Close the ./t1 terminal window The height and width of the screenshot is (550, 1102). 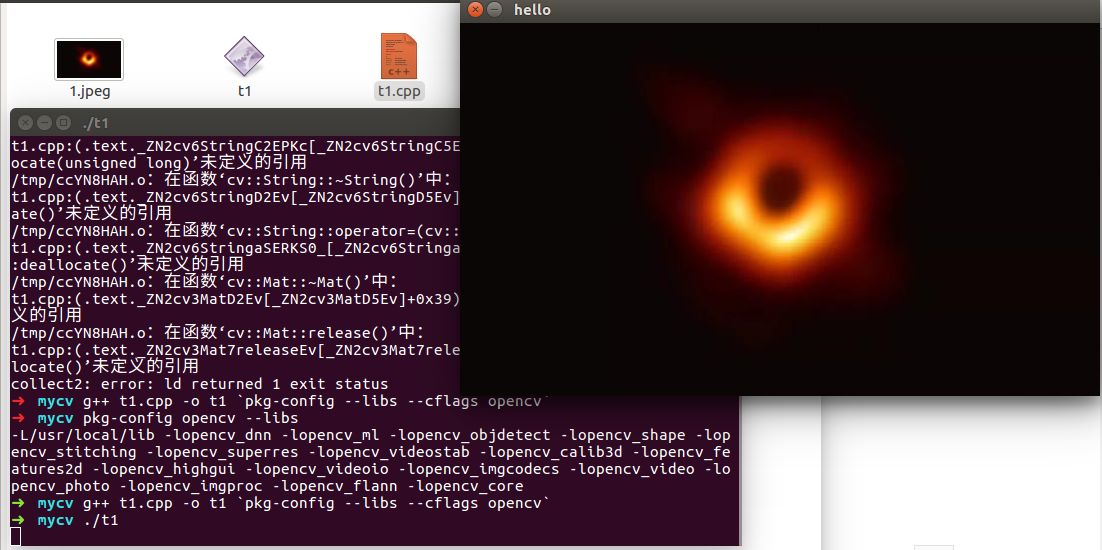click(x=25, y=122)
